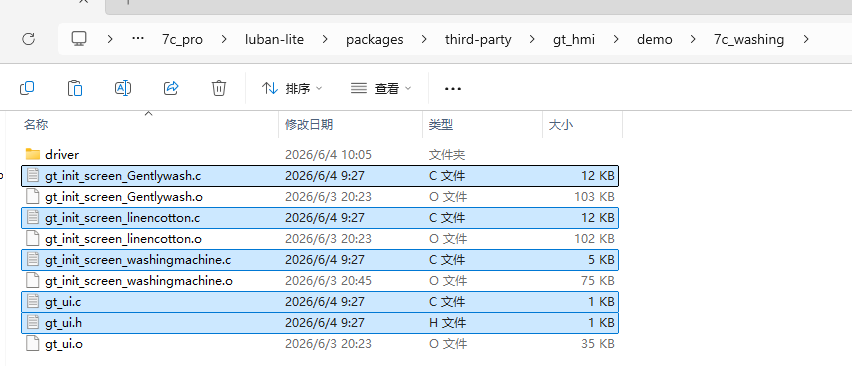This screenshot has height=366, width=852.
Task: Expand the chevron after third-party
Action: pyautogui.click(x=532, y=39)
